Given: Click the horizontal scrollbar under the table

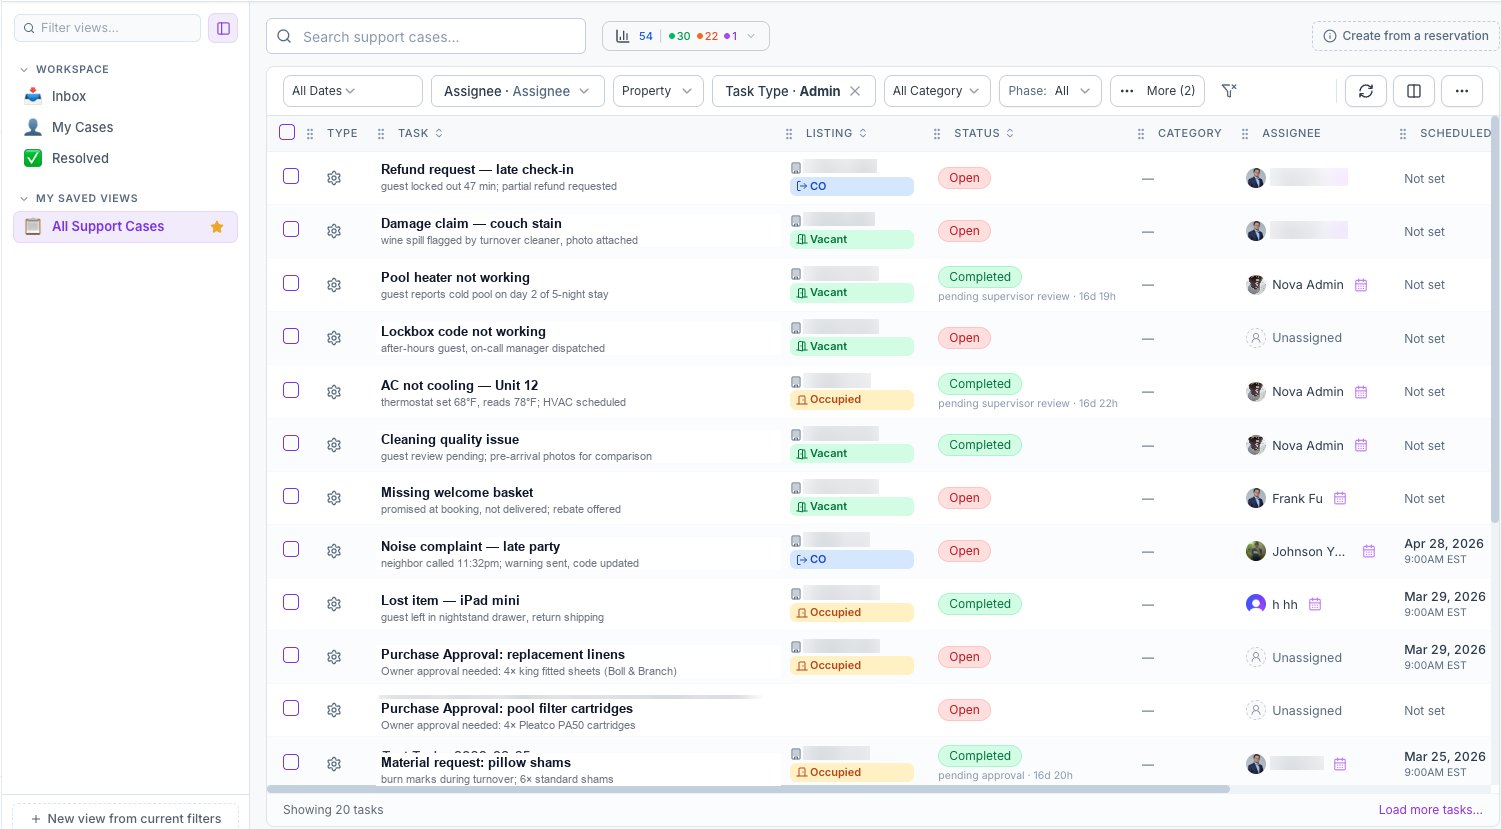Looking at the screenshot, I should [x=748, y=789].
